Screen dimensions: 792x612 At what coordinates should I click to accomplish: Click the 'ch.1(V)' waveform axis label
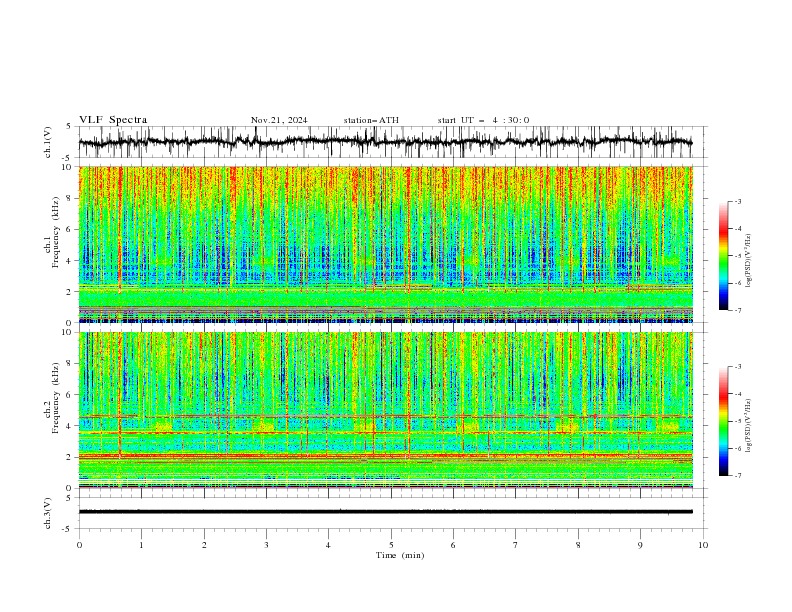point(48,142)
